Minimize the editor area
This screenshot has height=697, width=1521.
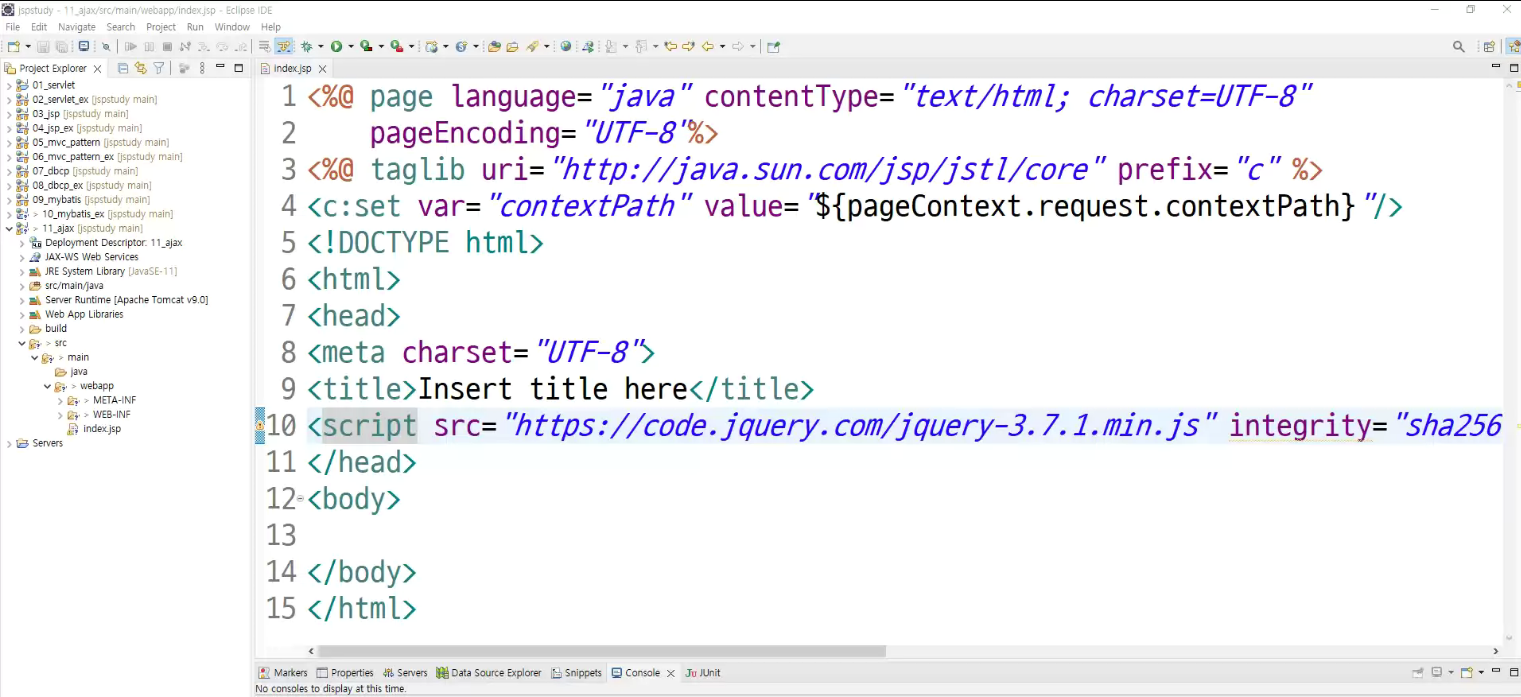coord(1496,66)
